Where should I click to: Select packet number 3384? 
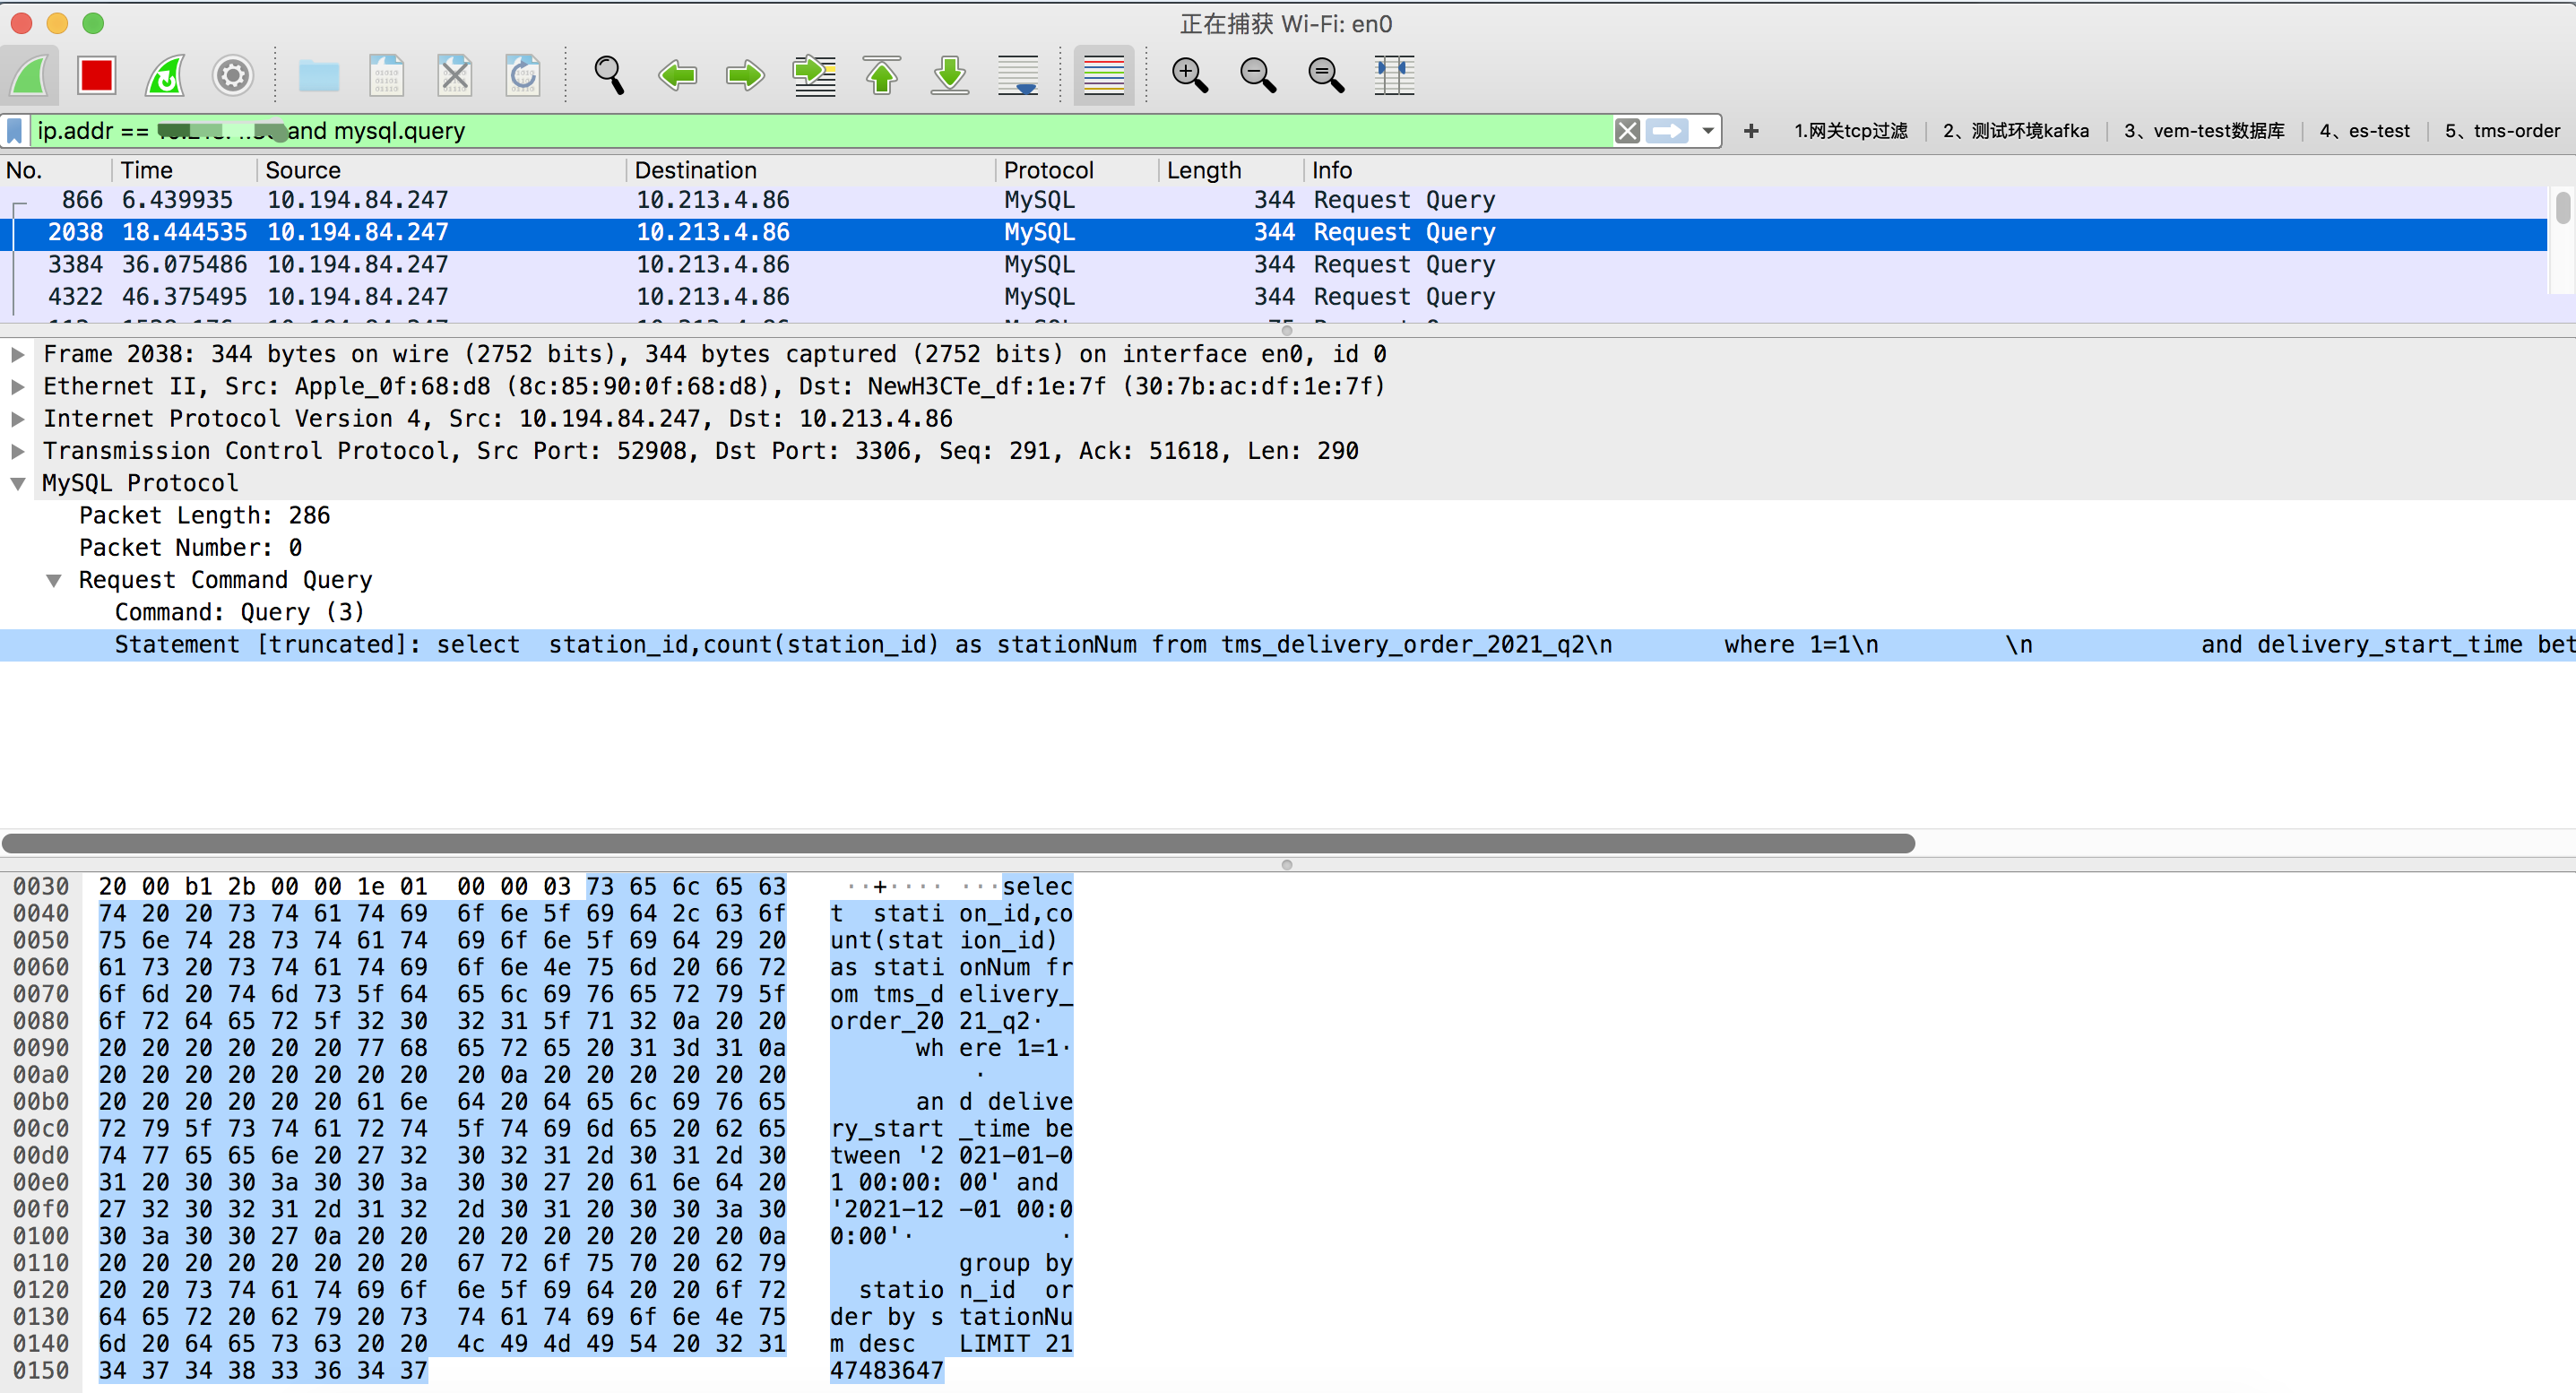1273,265
